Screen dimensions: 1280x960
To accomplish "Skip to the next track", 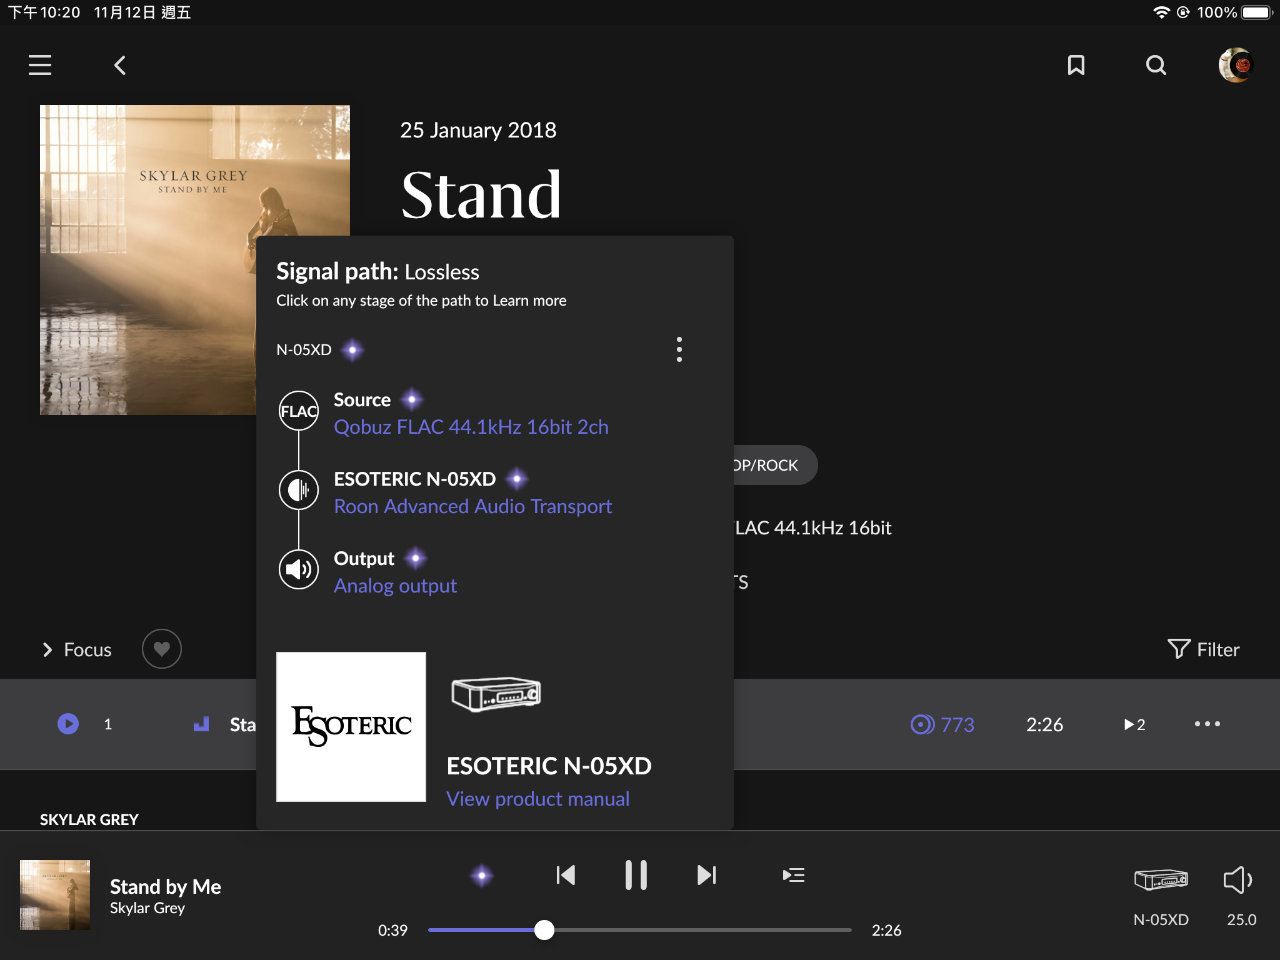I will point(706,875).
